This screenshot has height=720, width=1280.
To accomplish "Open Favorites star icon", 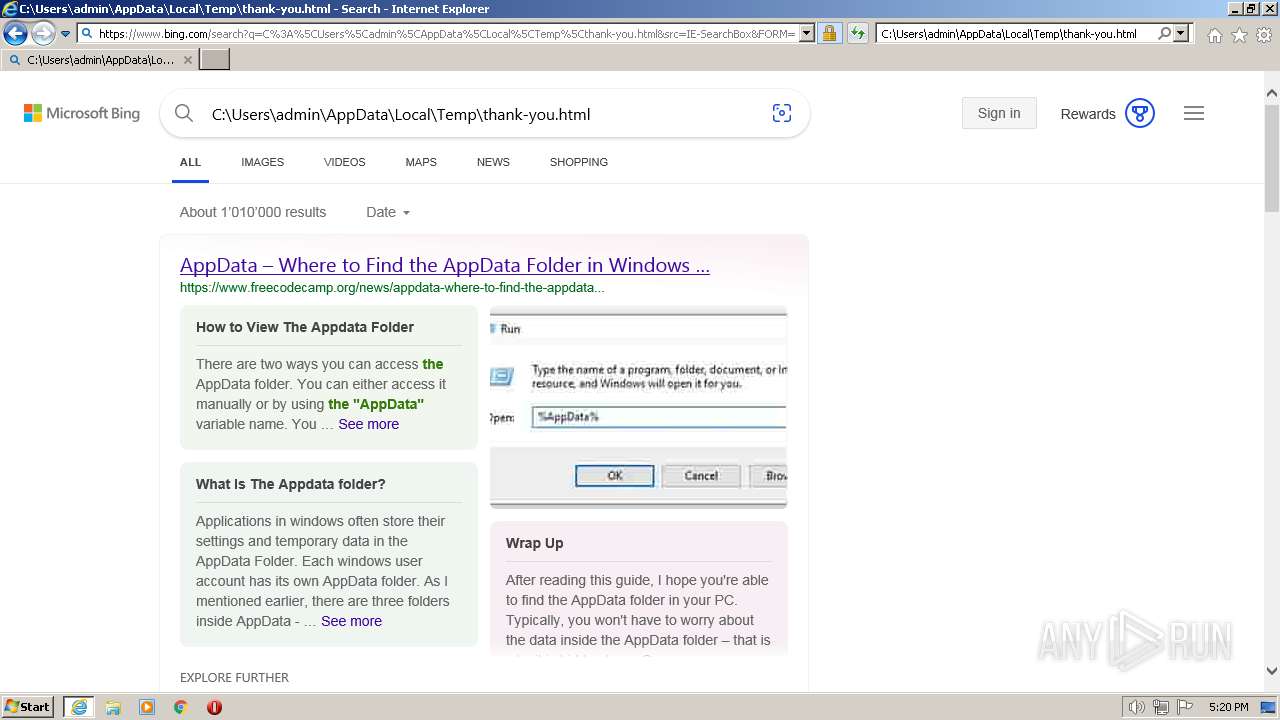I will (x=1239, y=35).
